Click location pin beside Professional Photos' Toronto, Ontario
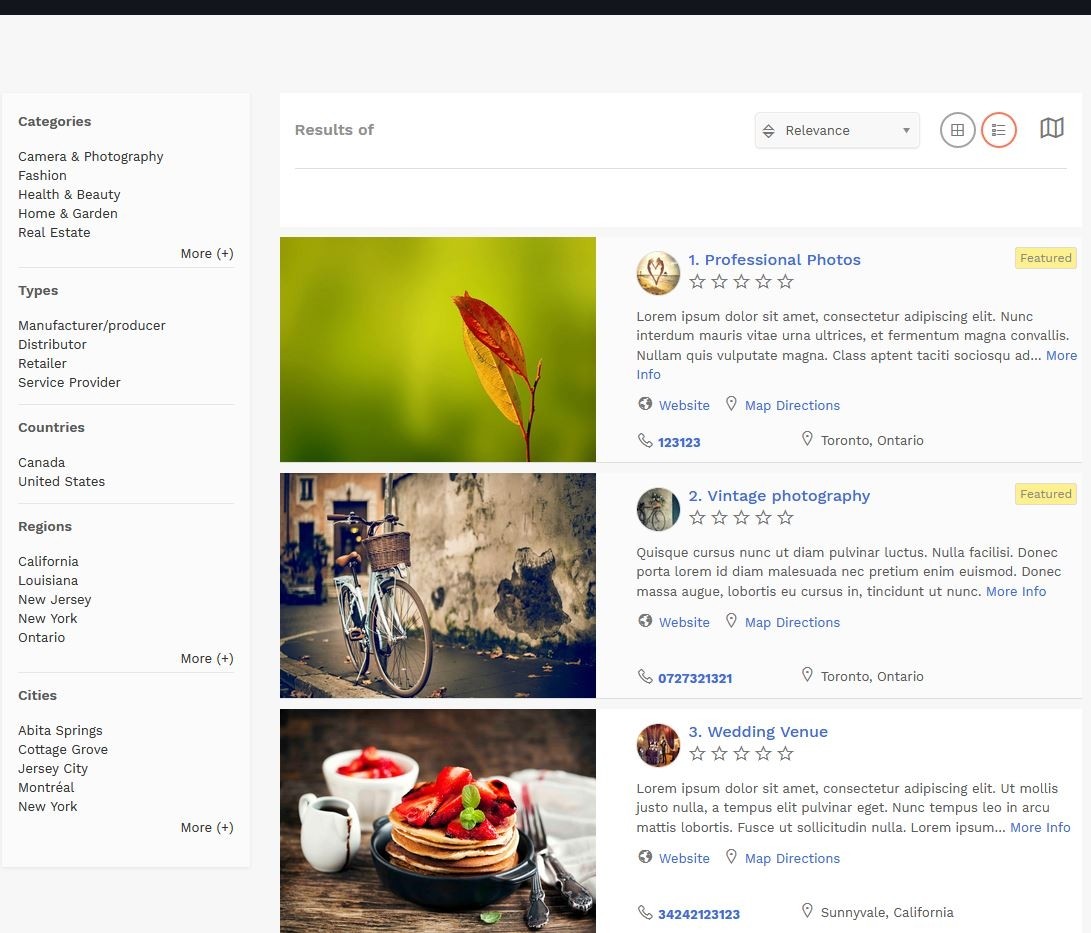Viewport: 1091px width, 933px height. pos(807,438)
